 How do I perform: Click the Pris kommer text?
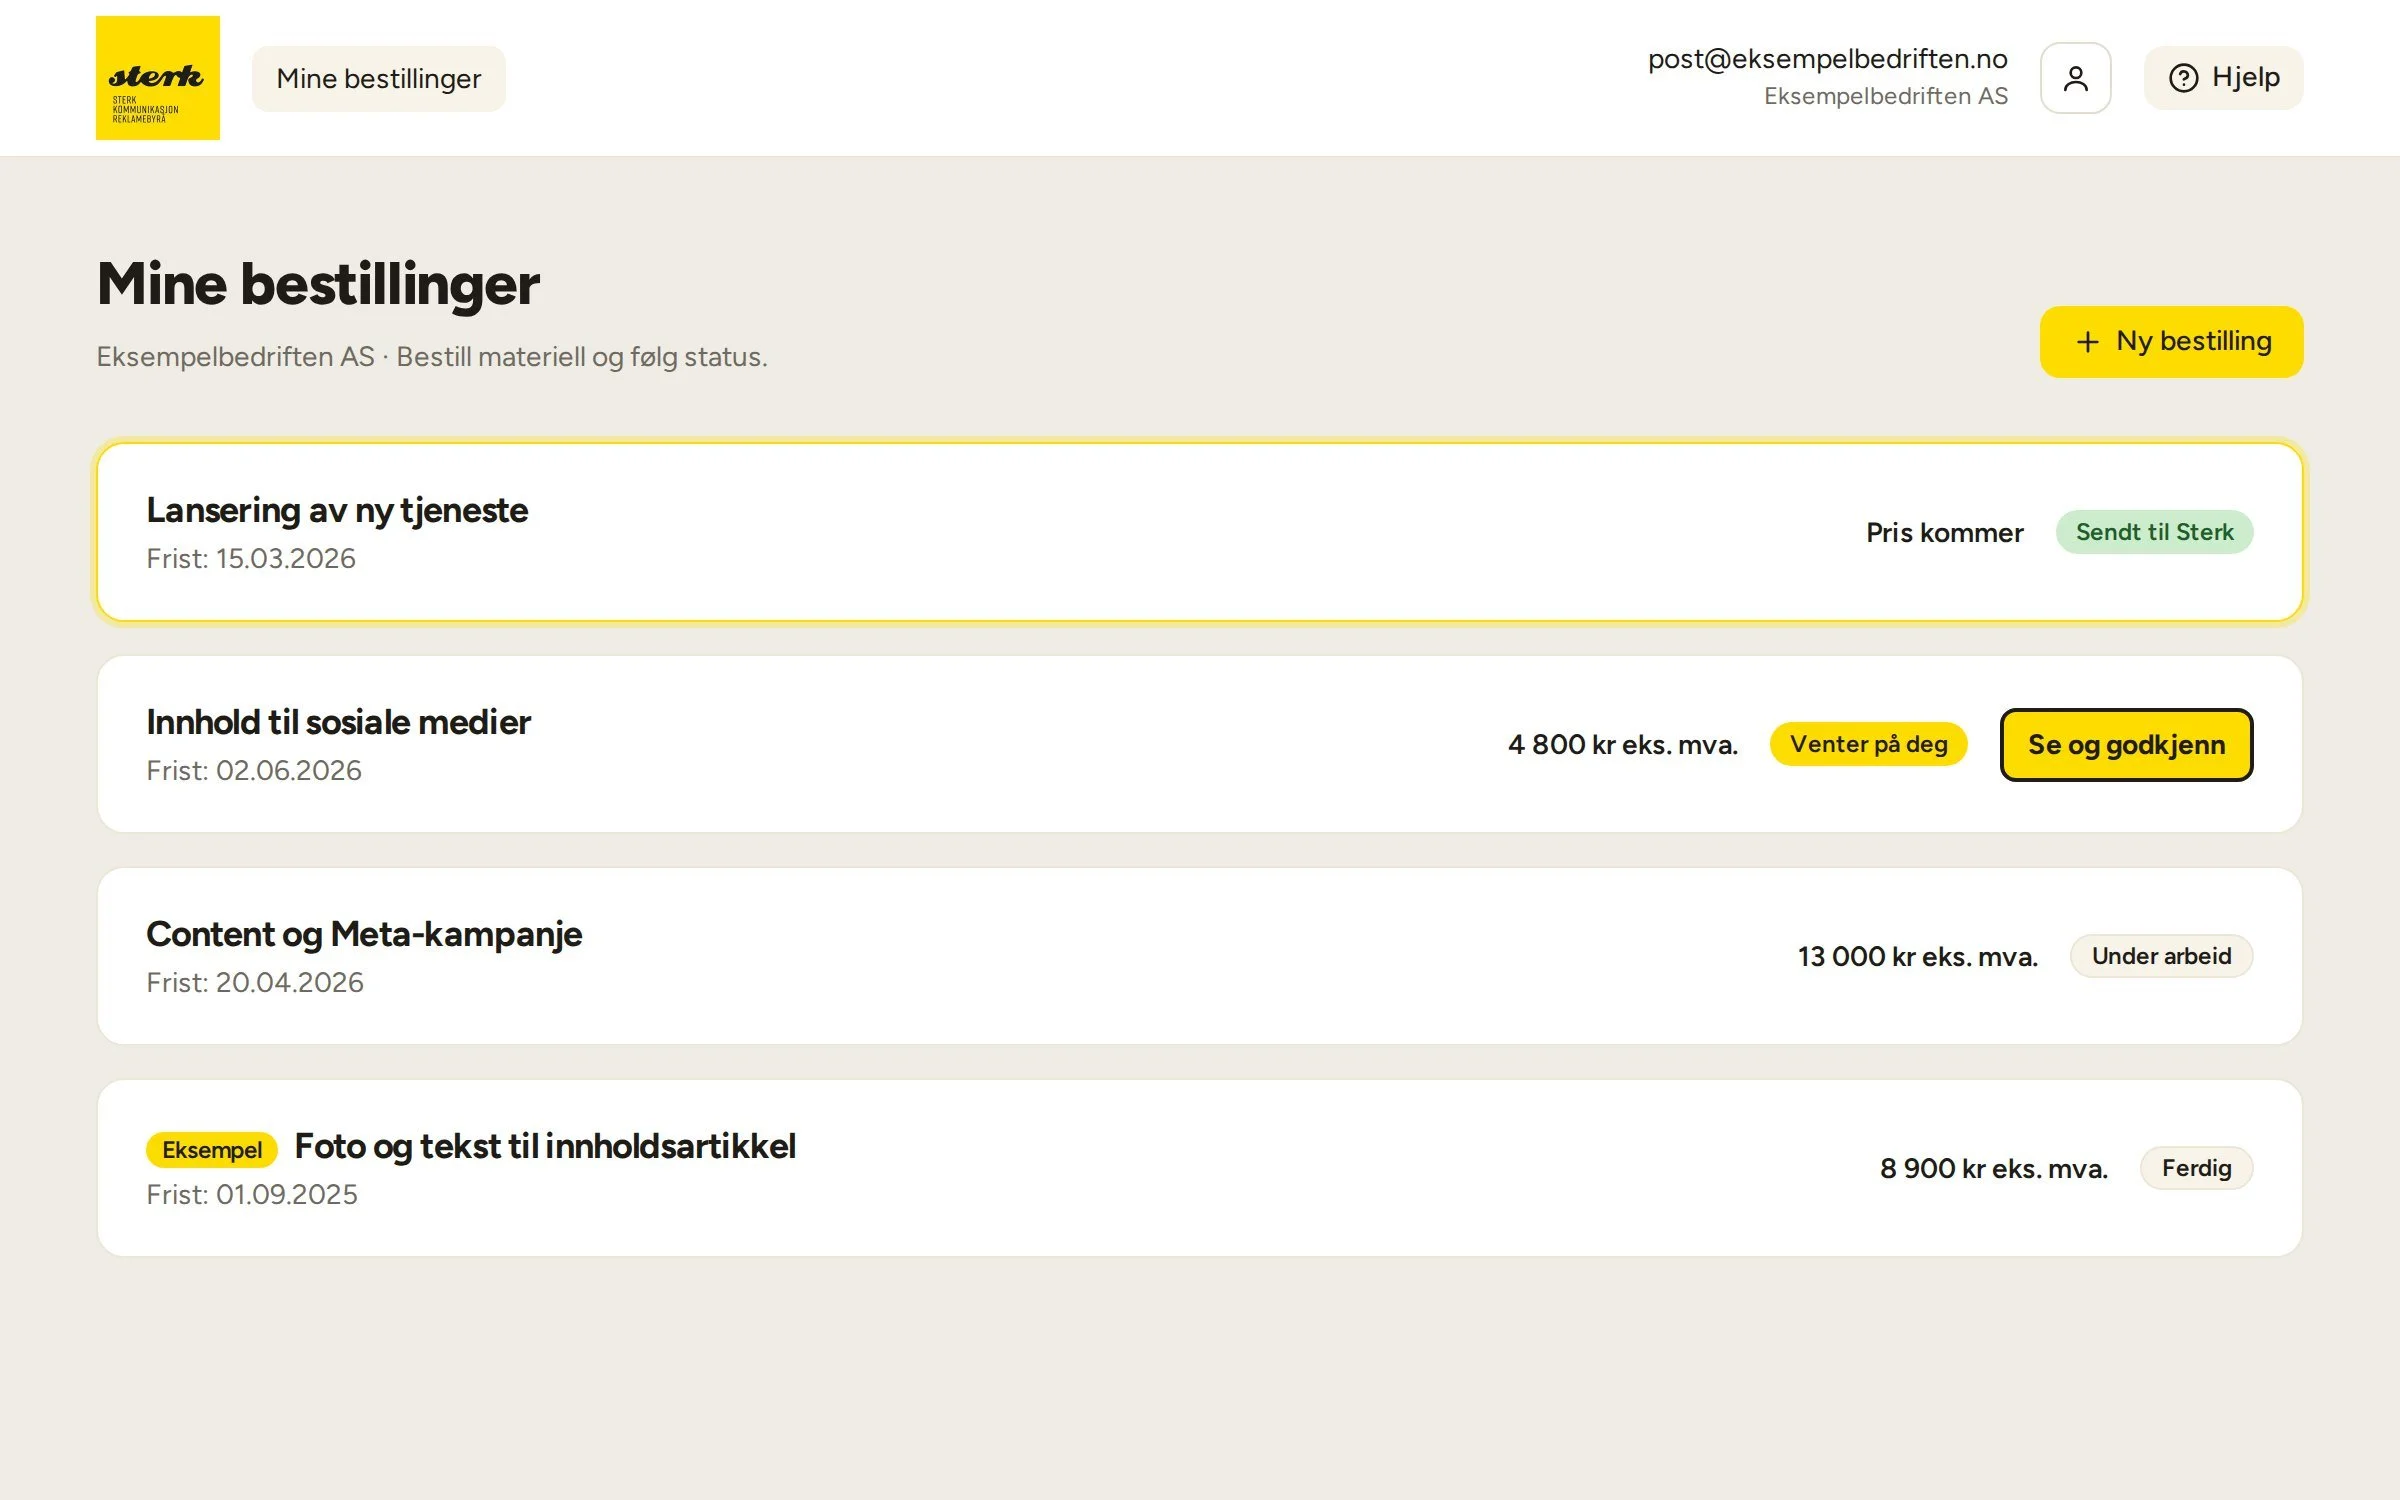(x=1944, y=533)
